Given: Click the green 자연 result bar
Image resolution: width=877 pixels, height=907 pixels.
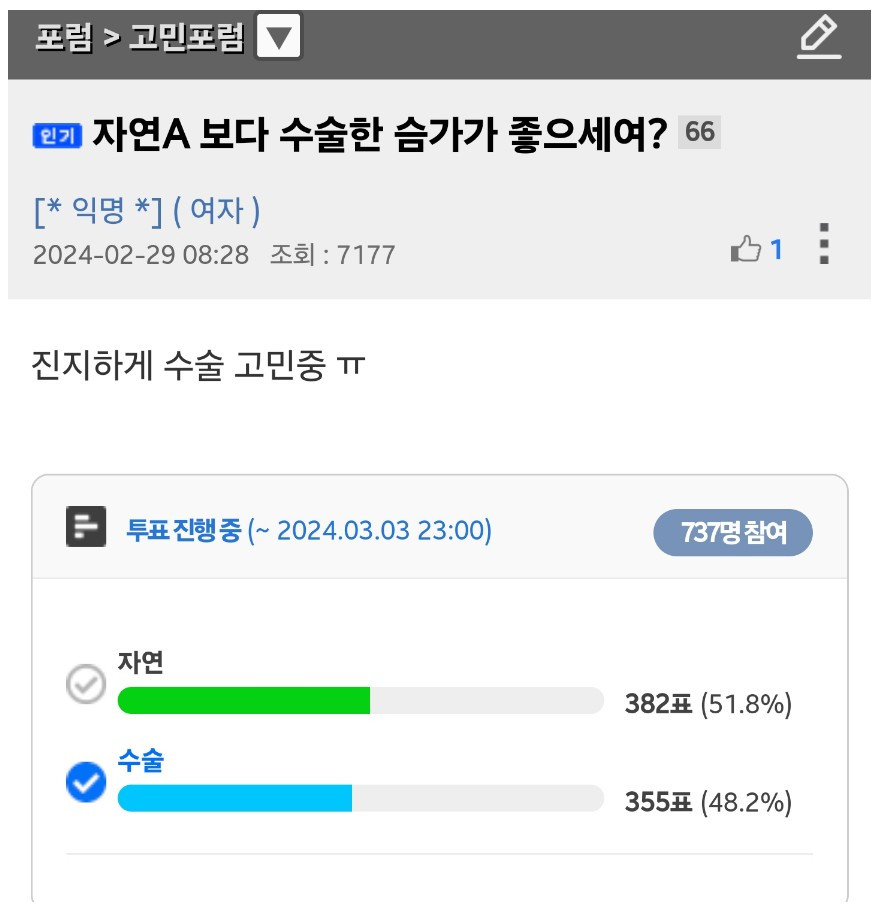Looking at the screenshot, I should coord(244,700).
